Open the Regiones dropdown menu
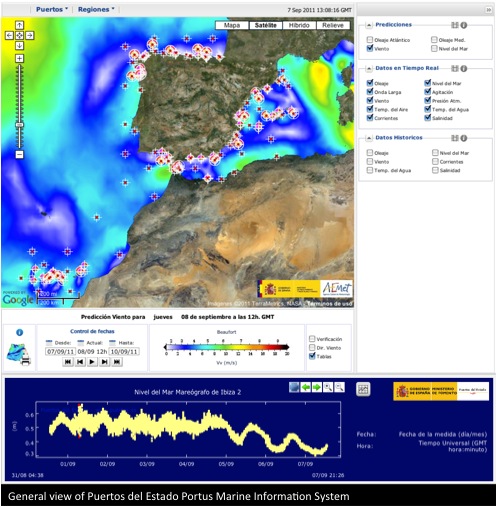Screen dimensions: 497x507 [96, 9]
